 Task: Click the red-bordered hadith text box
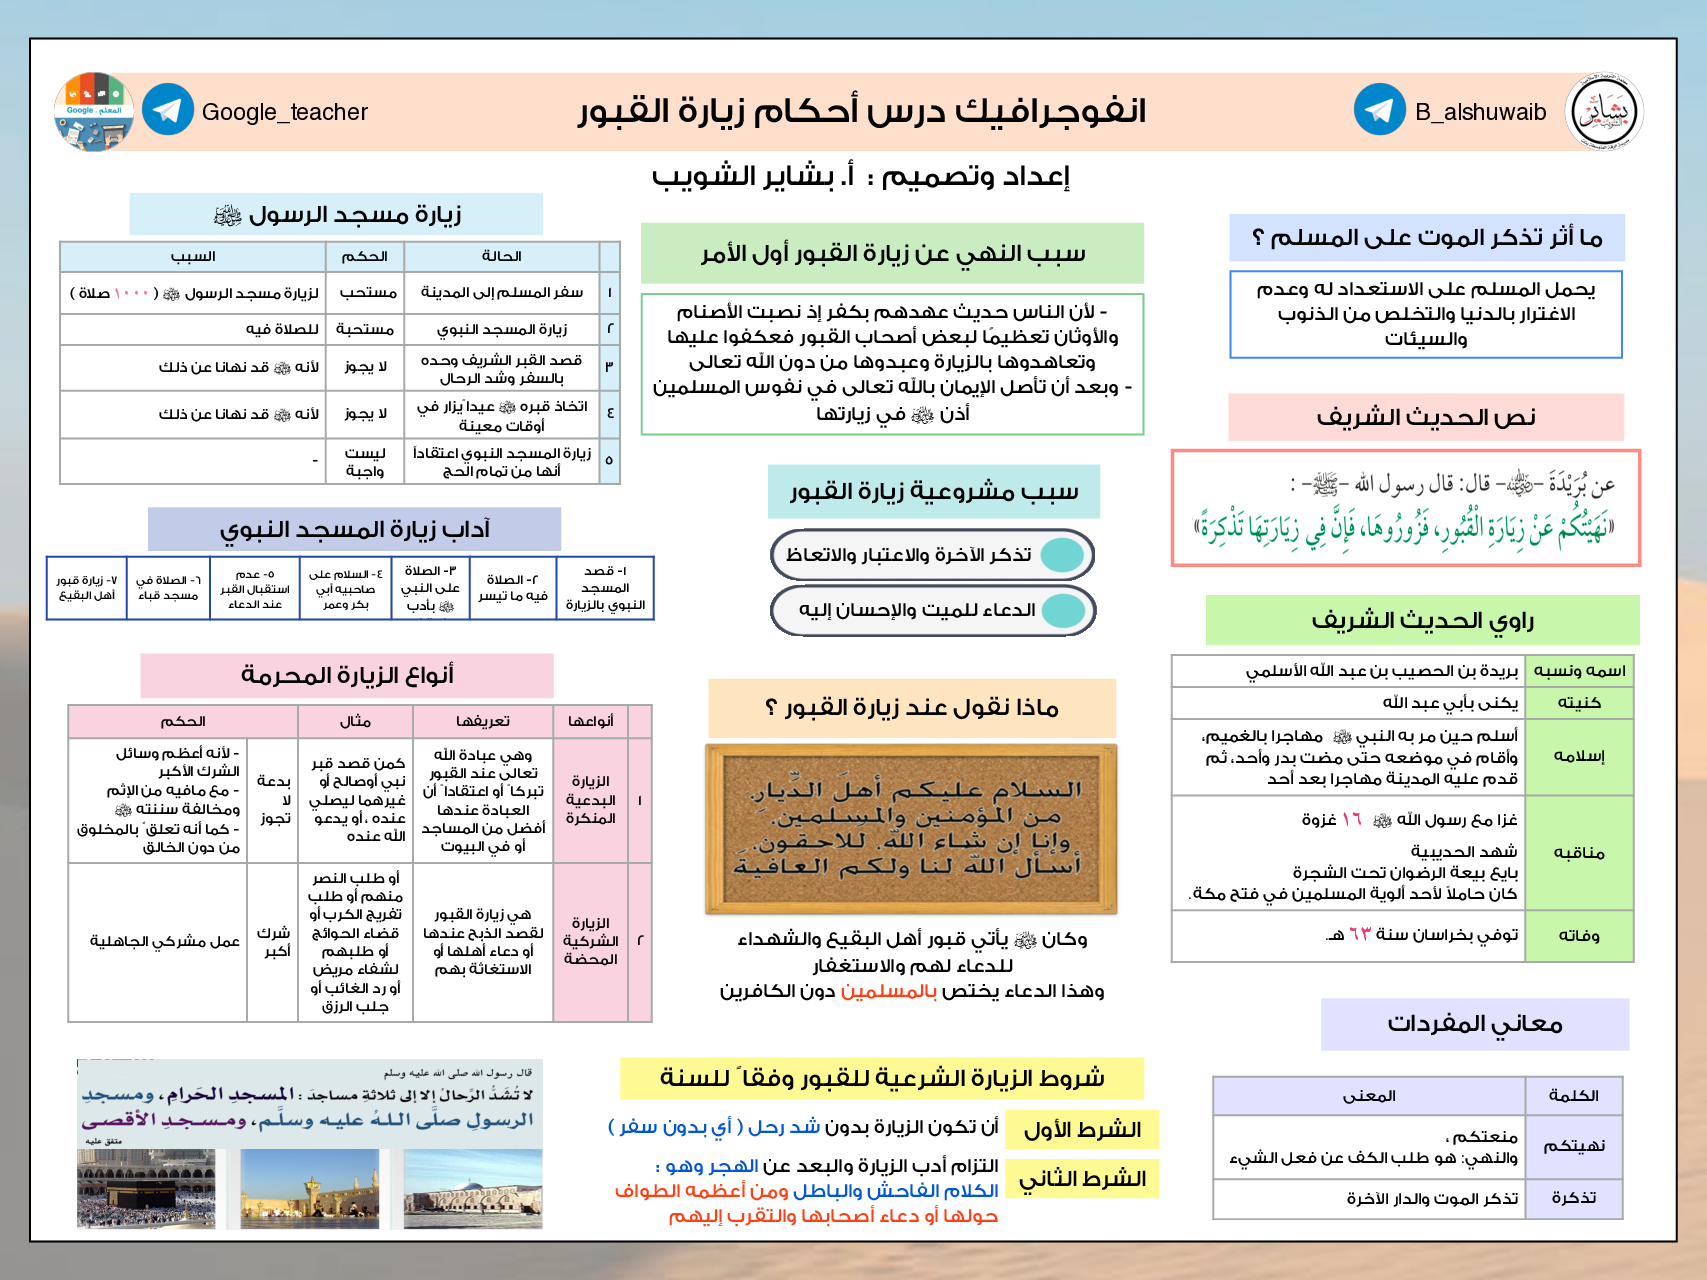coord(1405,508)
